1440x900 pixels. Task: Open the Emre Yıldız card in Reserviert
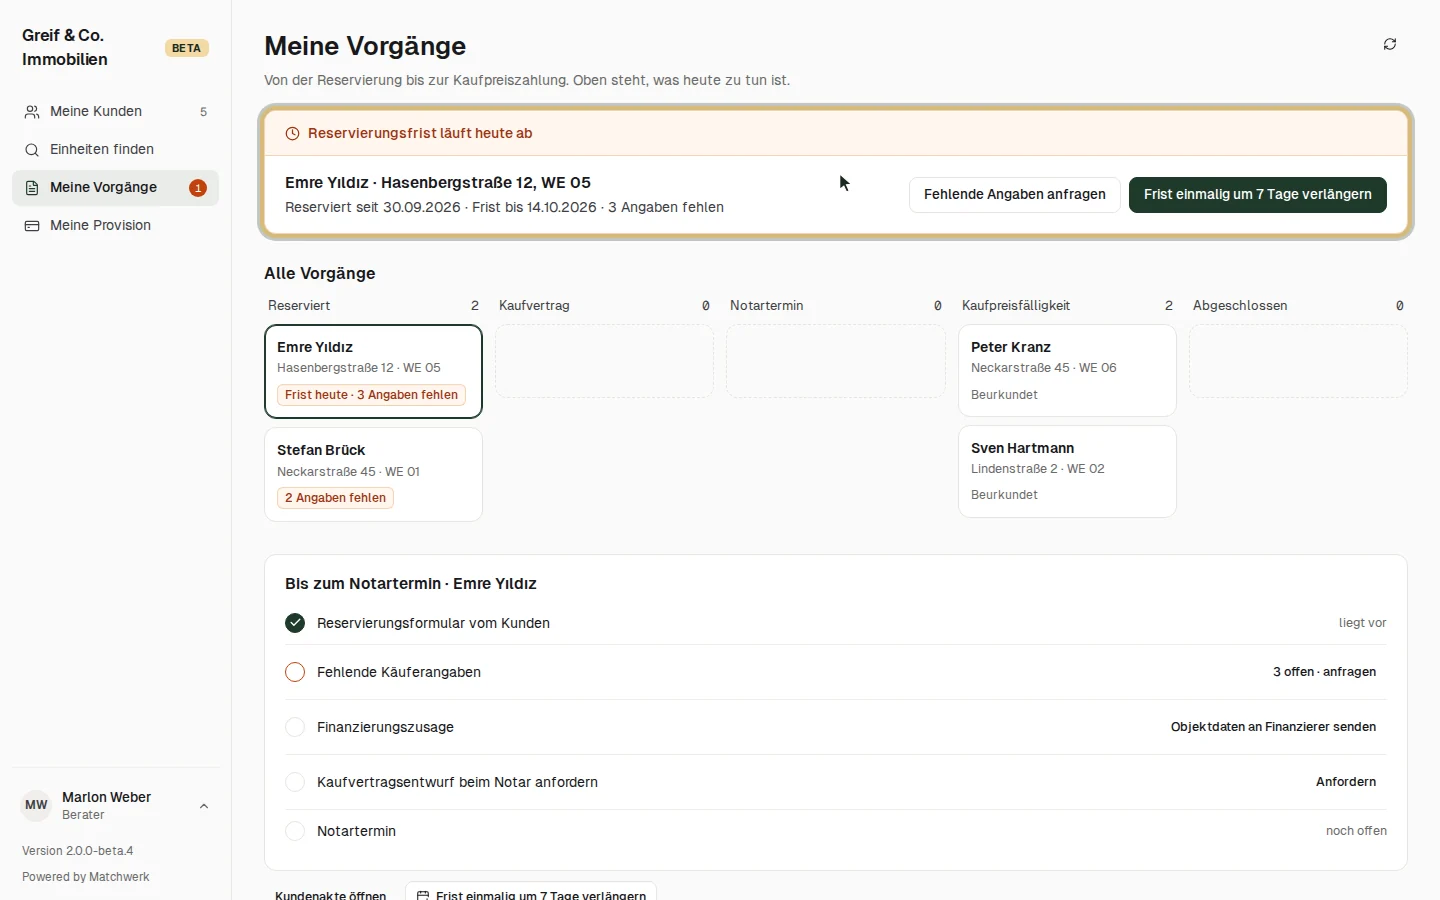(373, 371)
